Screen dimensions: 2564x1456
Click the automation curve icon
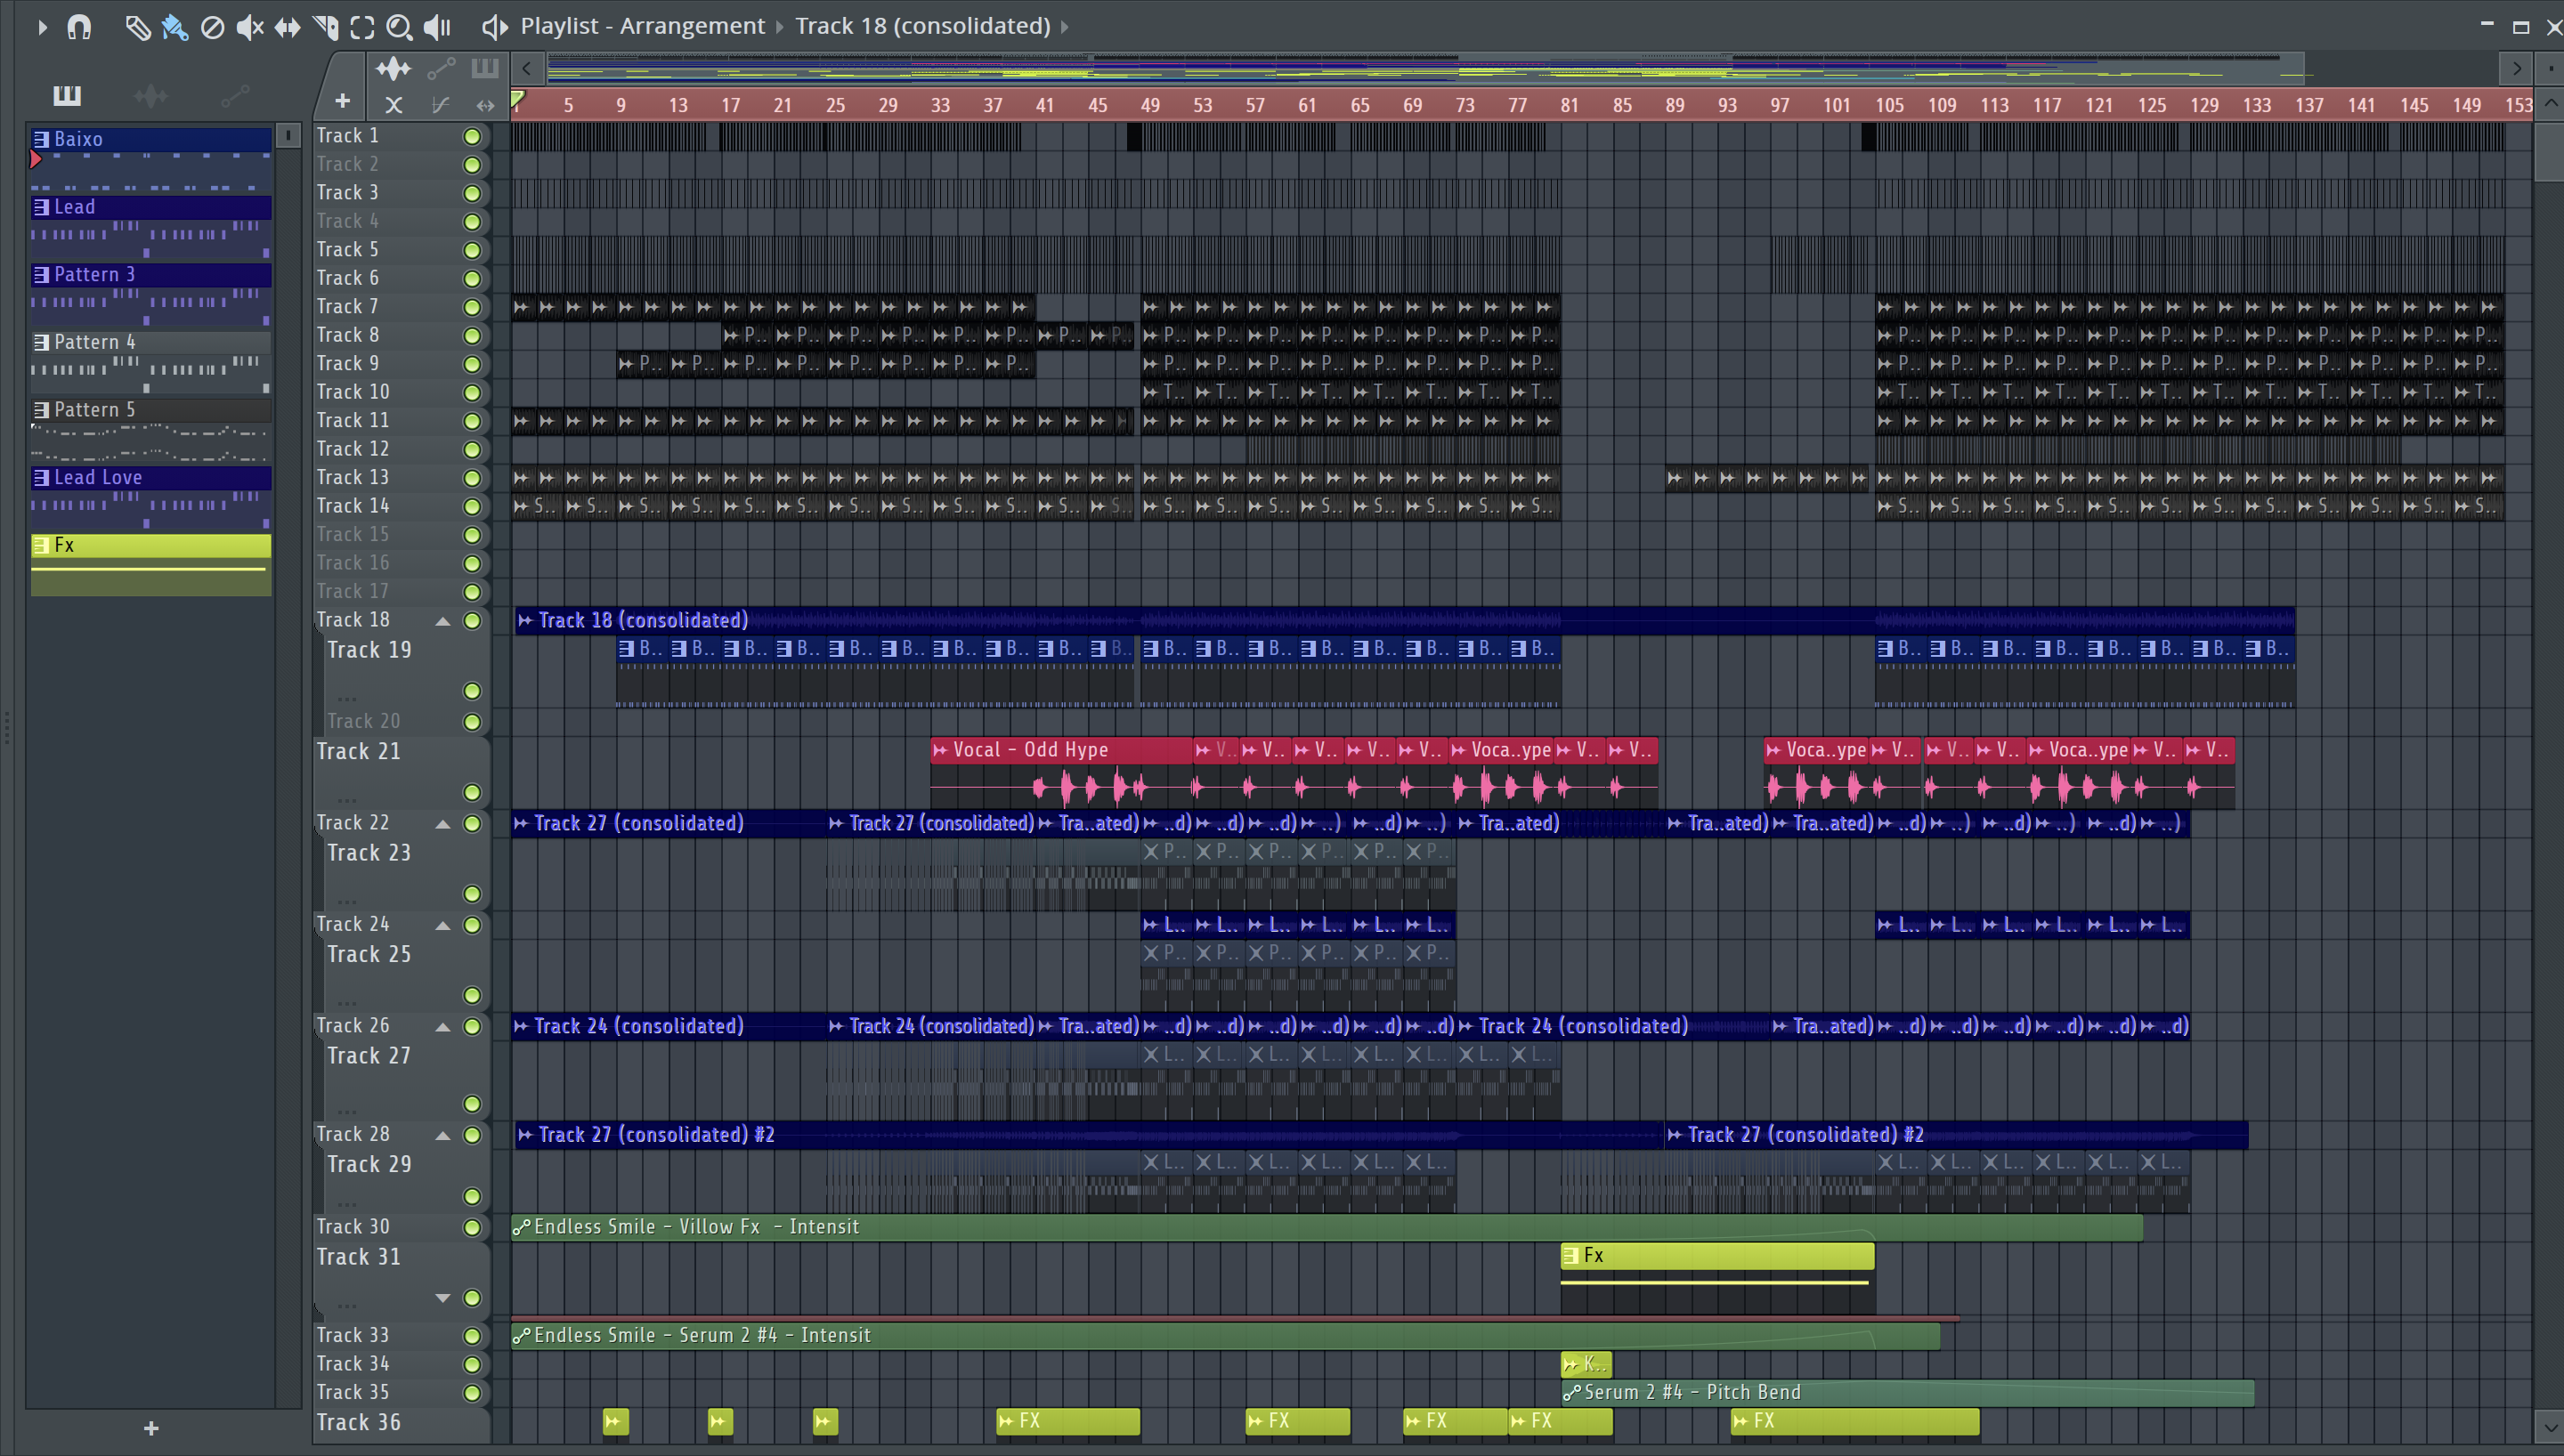(x=440, y=104)
